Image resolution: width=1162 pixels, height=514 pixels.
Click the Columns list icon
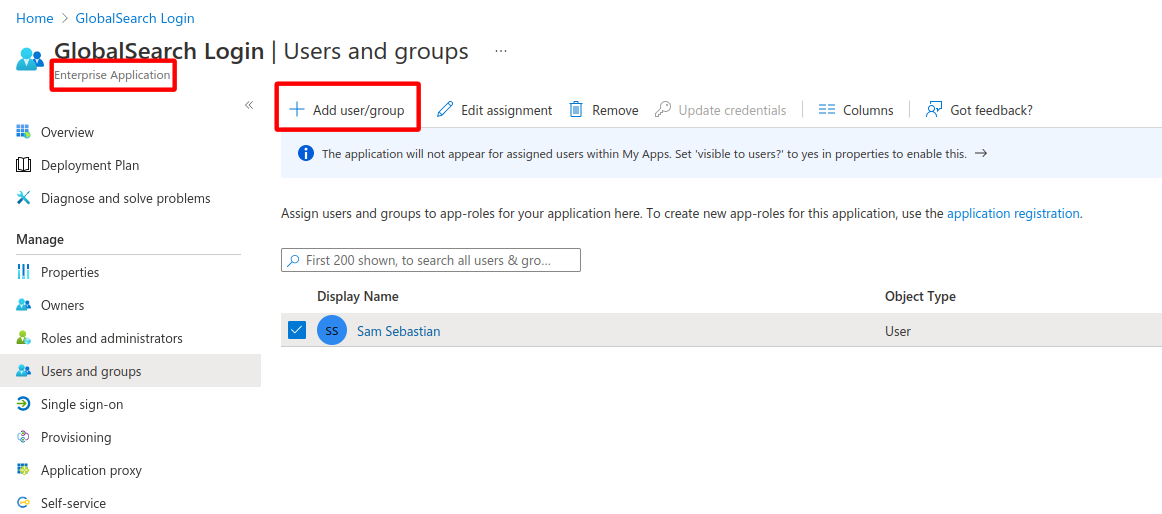(827, 110)
